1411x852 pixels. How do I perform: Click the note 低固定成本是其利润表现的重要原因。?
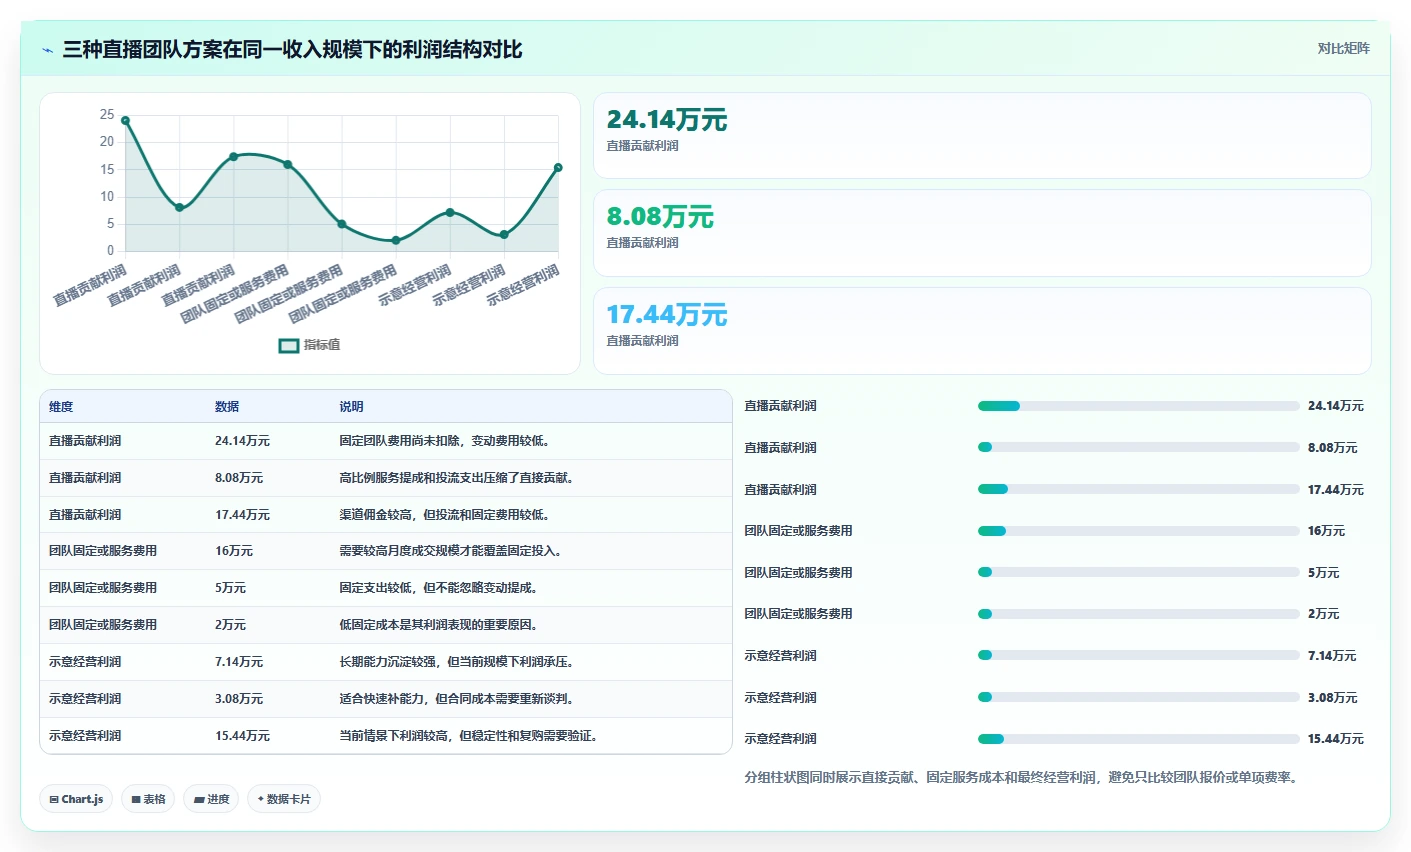pyautogui.click(x=439, y=625)
